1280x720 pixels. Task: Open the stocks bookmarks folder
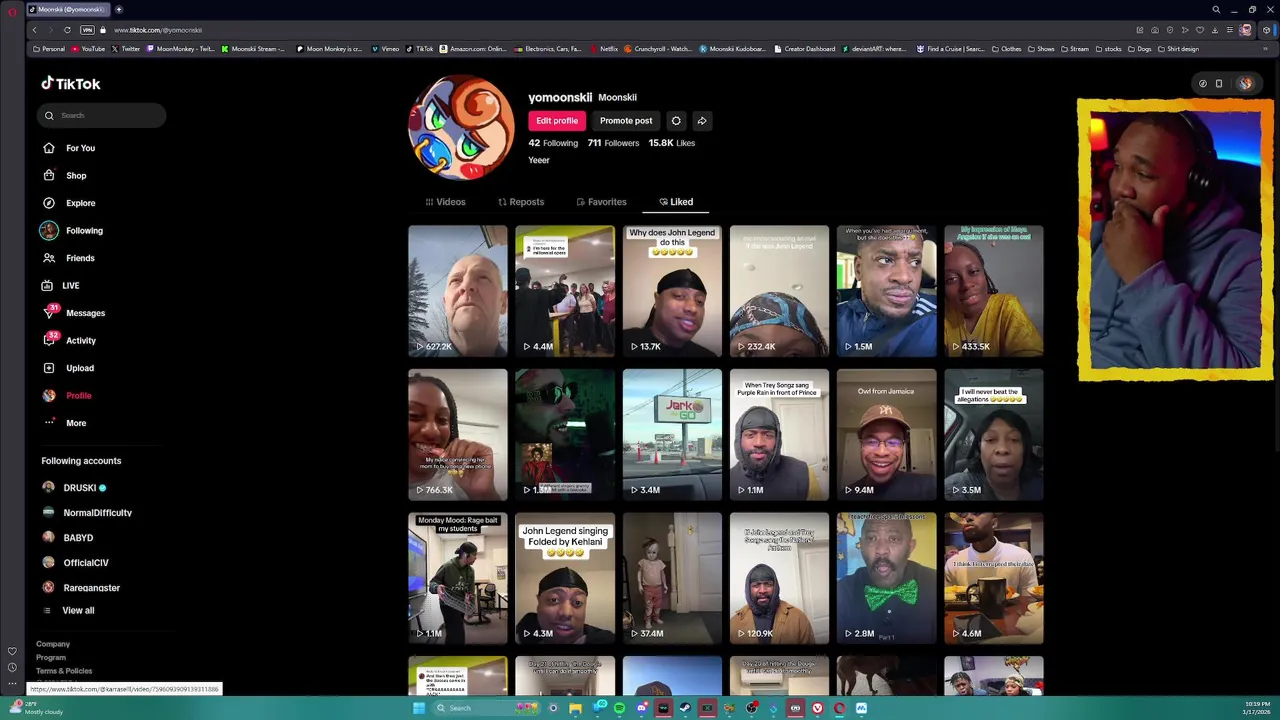click(x=1108, y=49)
